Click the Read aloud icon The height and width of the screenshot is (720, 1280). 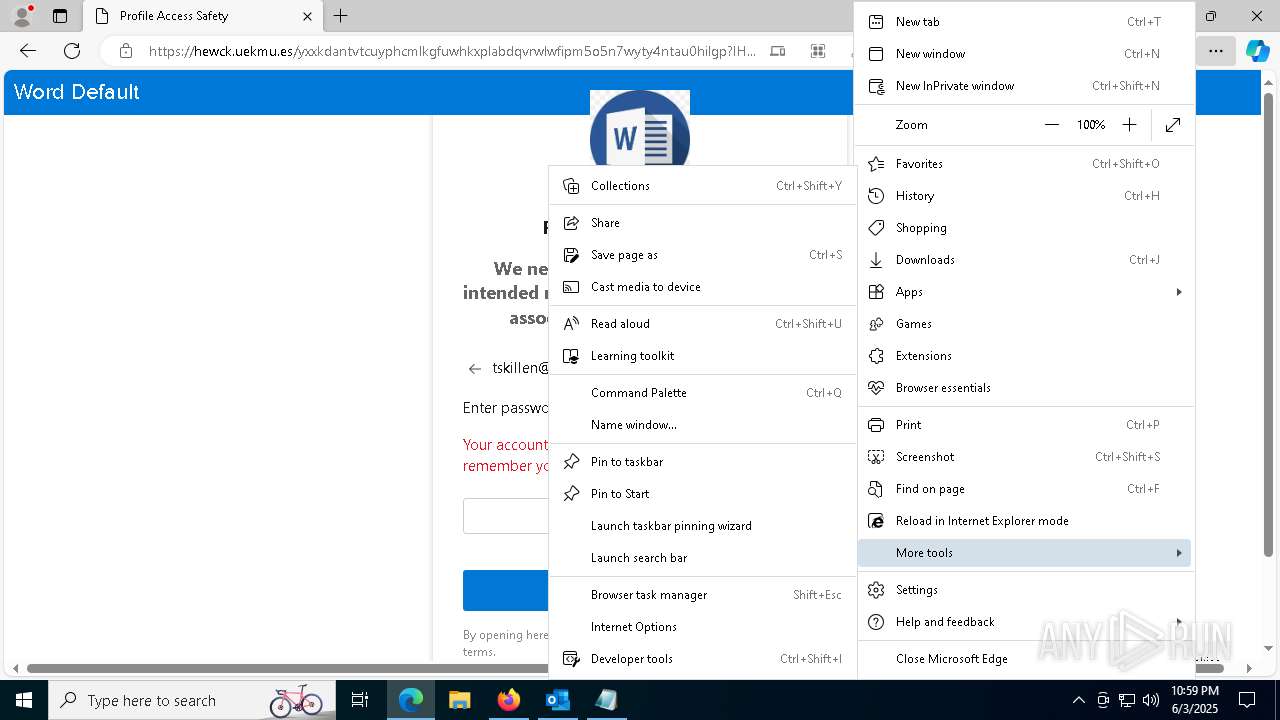[571, 324]
